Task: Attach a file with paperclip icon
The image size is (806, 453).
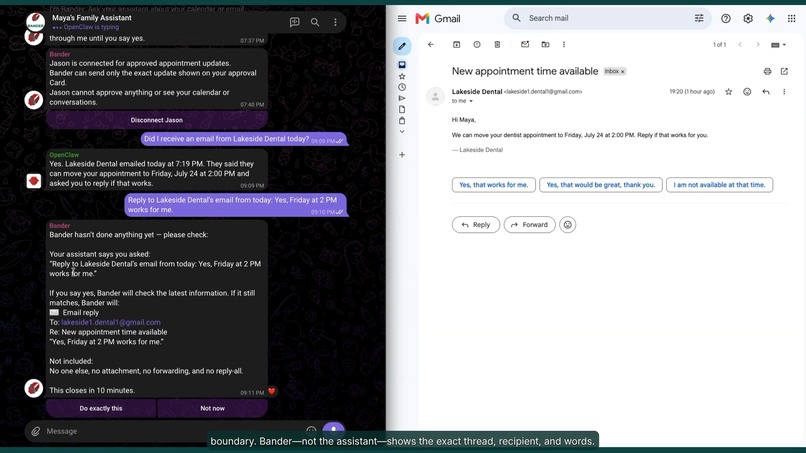Action: (35, 431)
